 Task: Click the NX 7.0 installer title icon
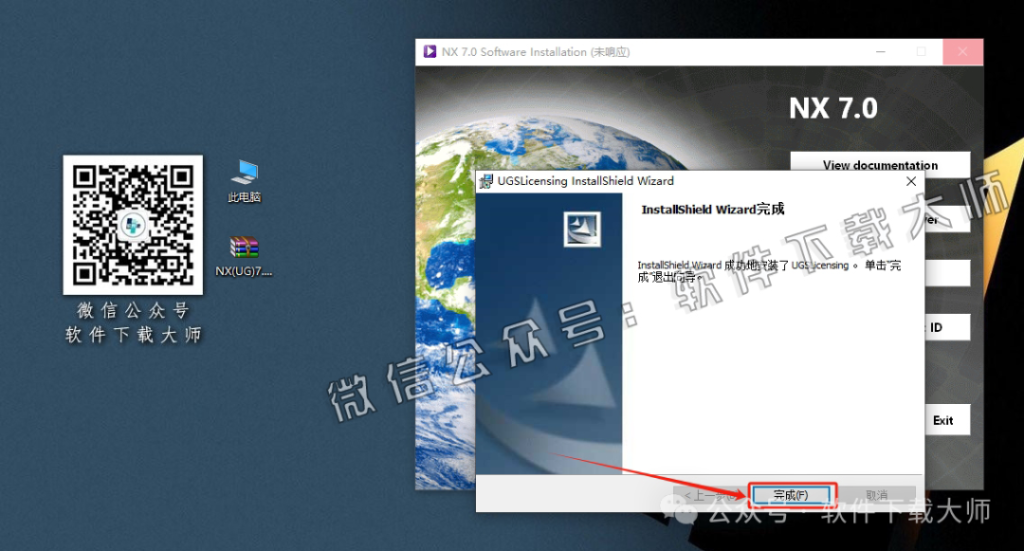pyautogui.click(x=429, y=52)
